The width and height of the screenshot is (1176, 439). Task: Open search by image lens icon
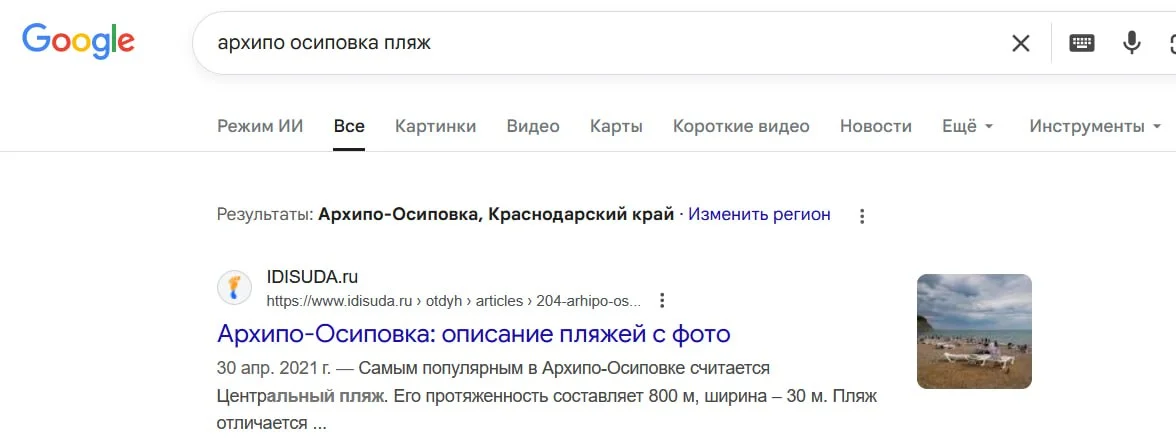pos(1172,43)
